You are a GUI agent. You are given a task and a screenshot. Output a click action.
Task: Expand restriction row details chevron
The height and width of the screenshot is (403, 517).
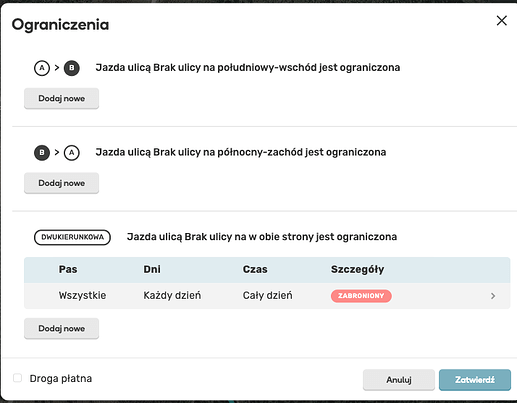(493, 296)
